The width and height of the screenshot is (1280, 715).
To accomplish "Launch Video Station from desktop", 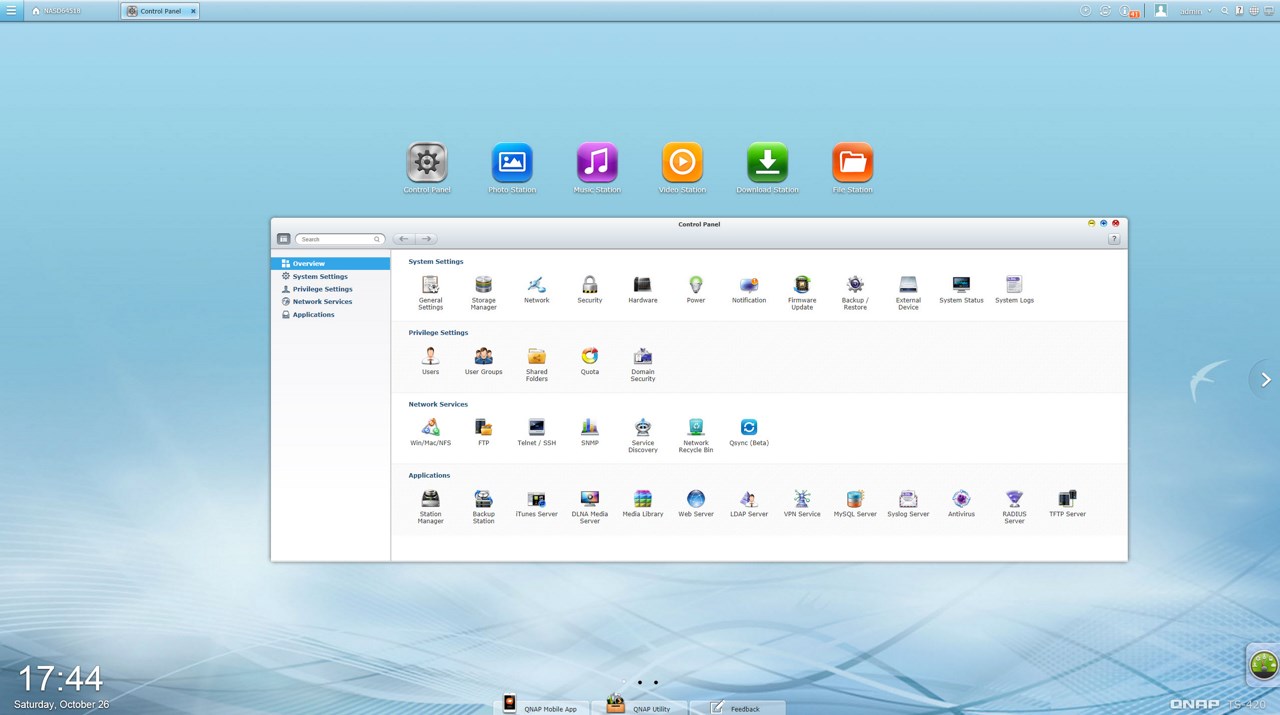I will pyautogui.click(x=682, y=168).
